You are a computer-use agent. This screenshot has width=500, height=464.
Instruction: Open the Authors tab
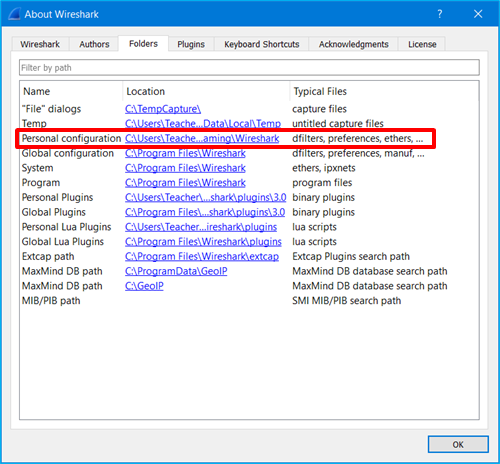pyautogui.click(x=94, y=44)
